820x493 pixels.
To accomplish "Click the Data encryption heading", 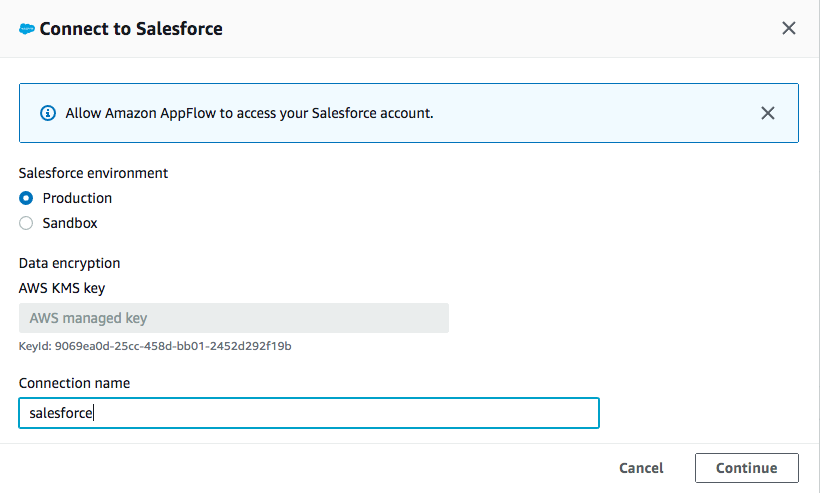I will point(70,263).
